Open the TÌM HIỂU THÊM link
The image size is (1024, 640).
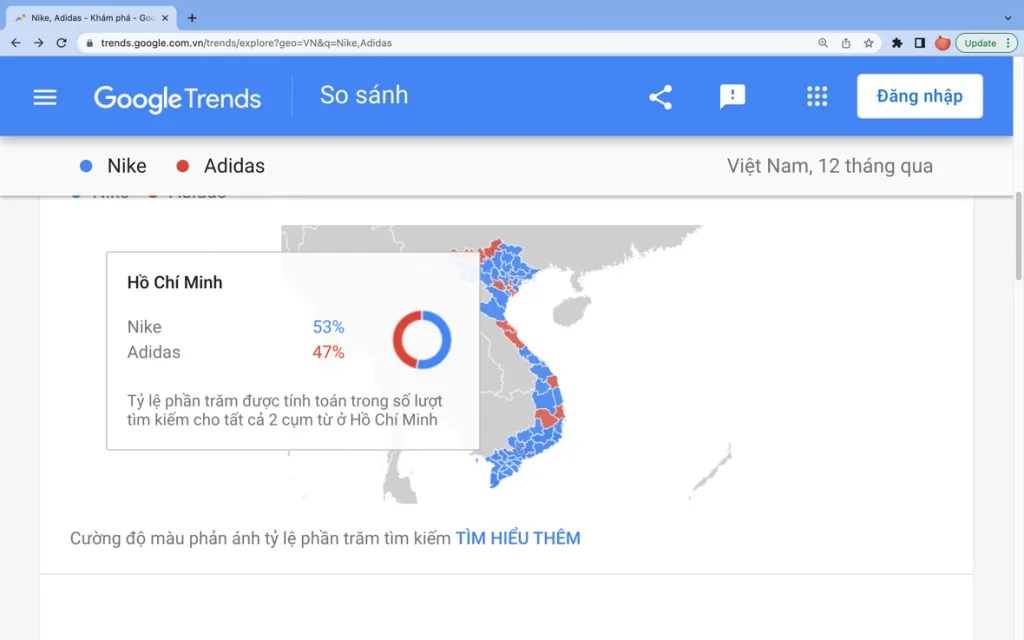(518, 538)
